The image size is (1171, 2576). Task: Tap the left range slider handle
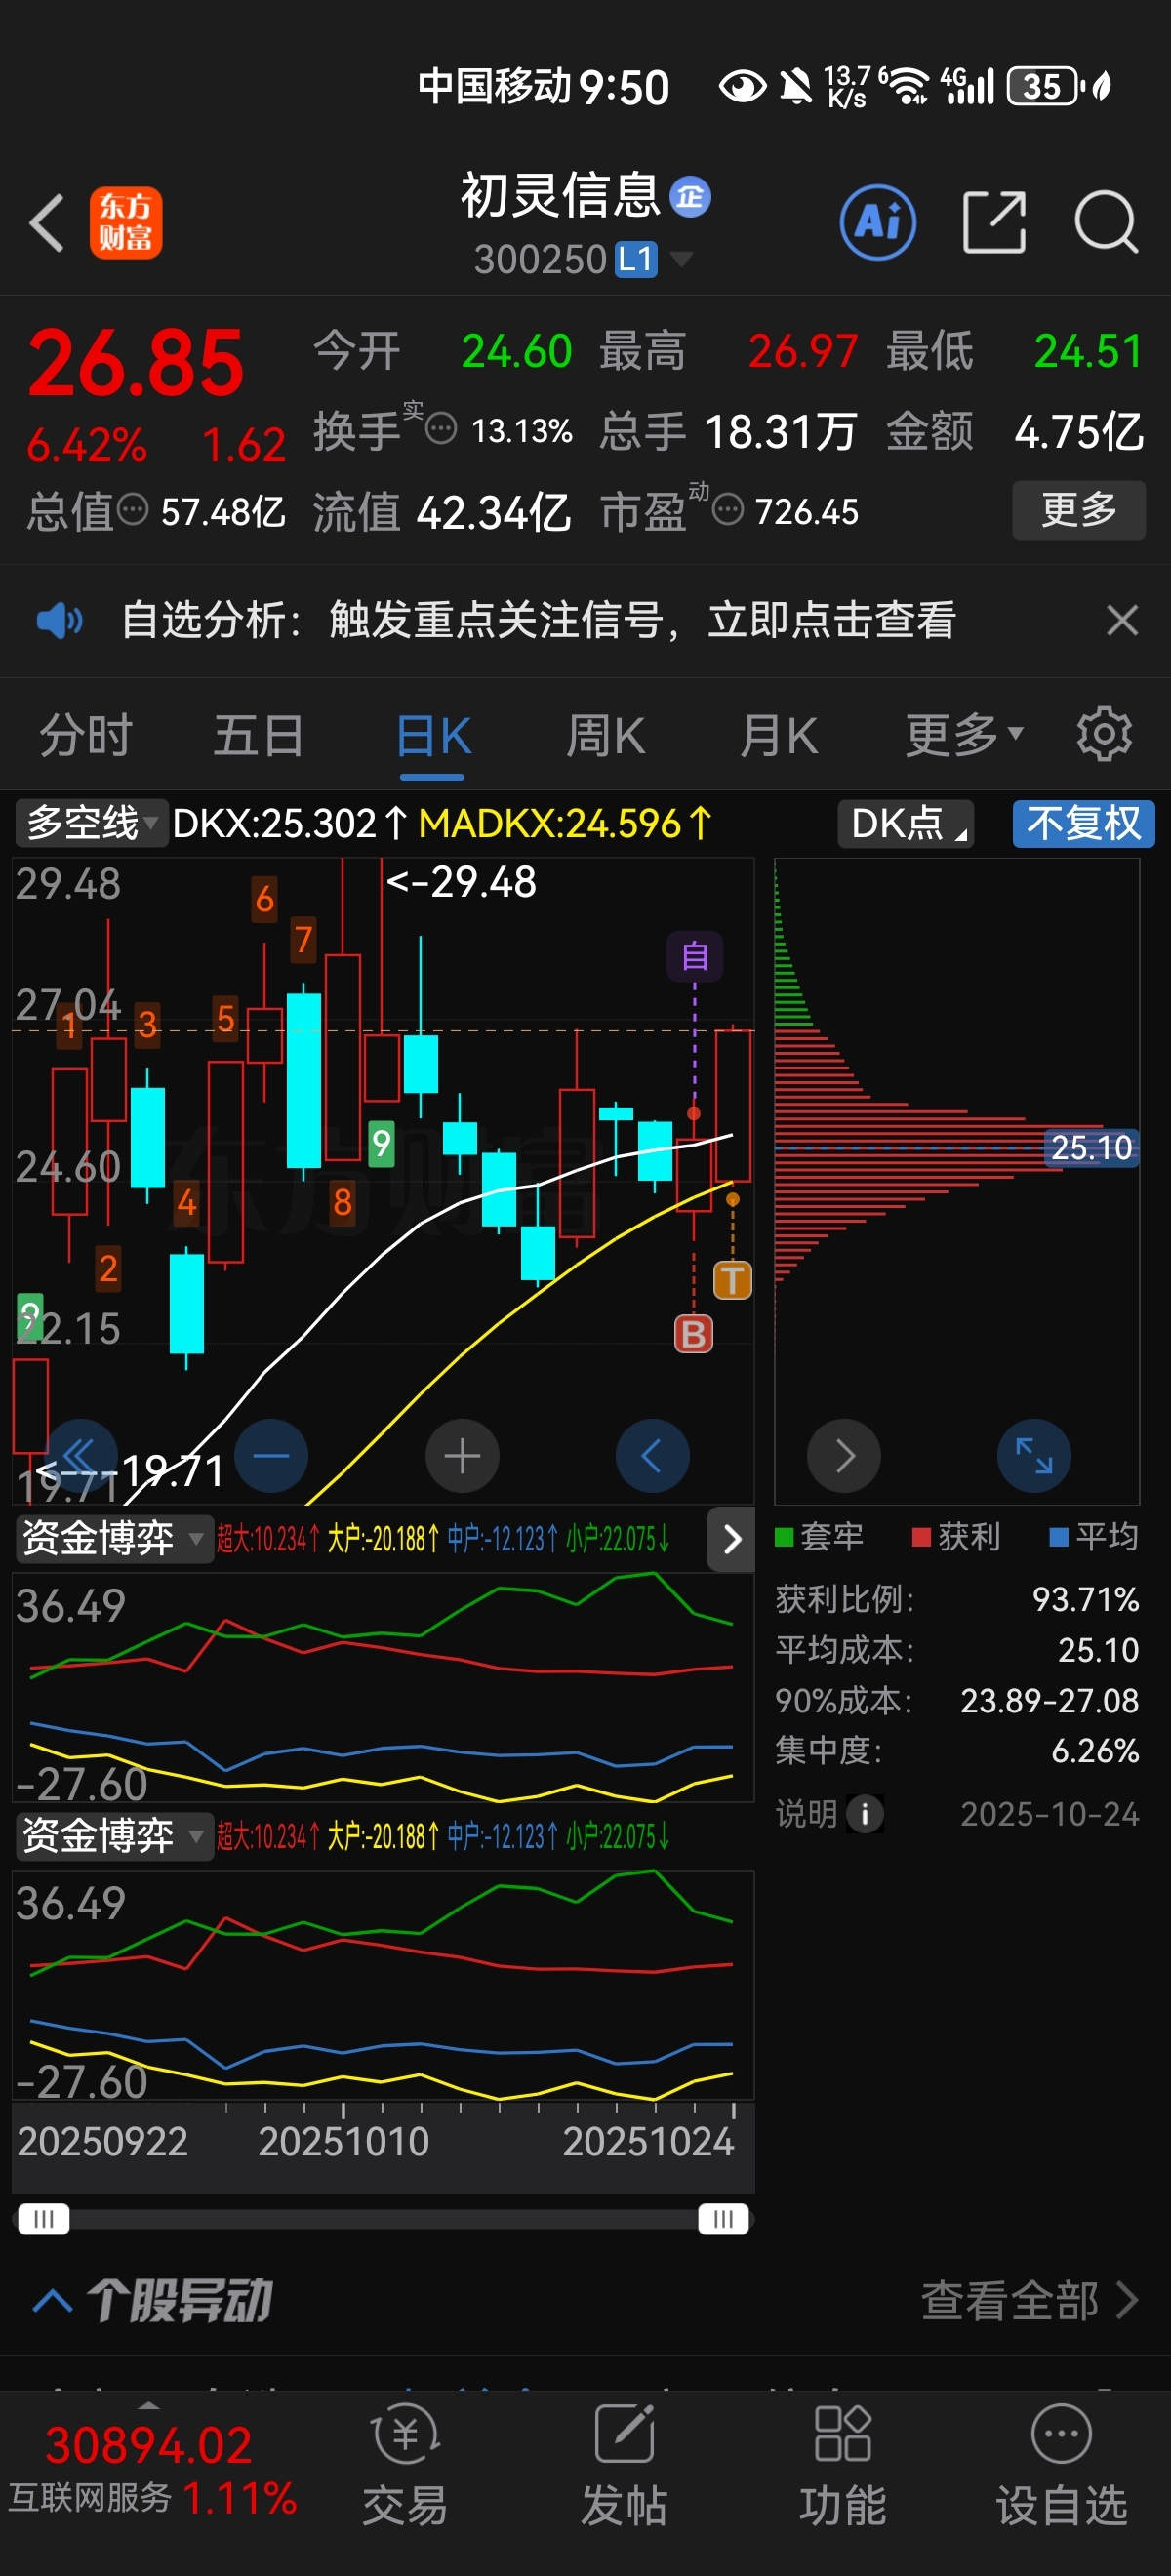click(x=44, y=2219)
